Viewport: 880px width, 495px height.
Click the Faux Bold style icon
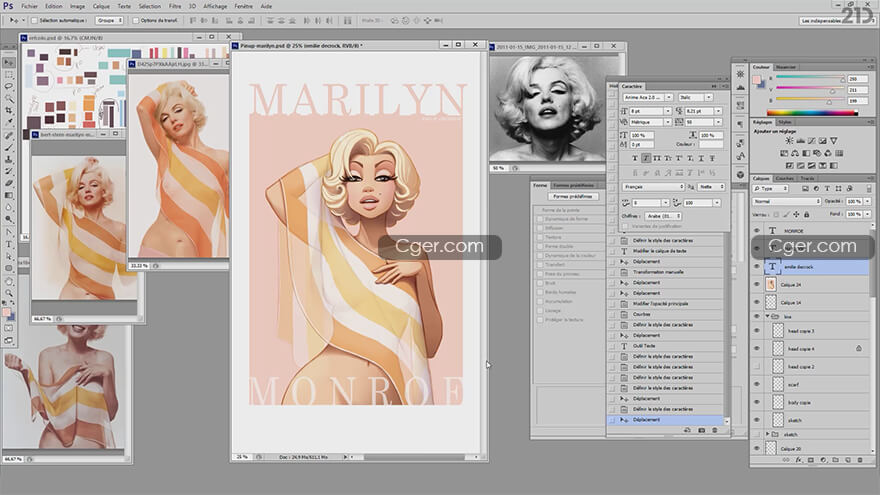pos(635,158)
